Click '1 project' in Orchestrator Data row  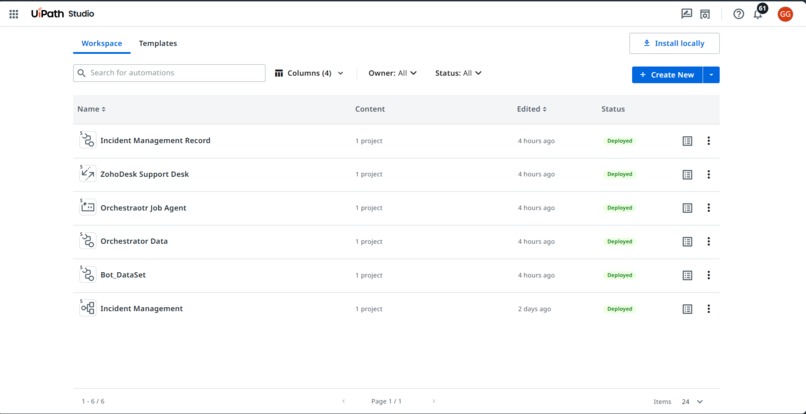point(369,242)
